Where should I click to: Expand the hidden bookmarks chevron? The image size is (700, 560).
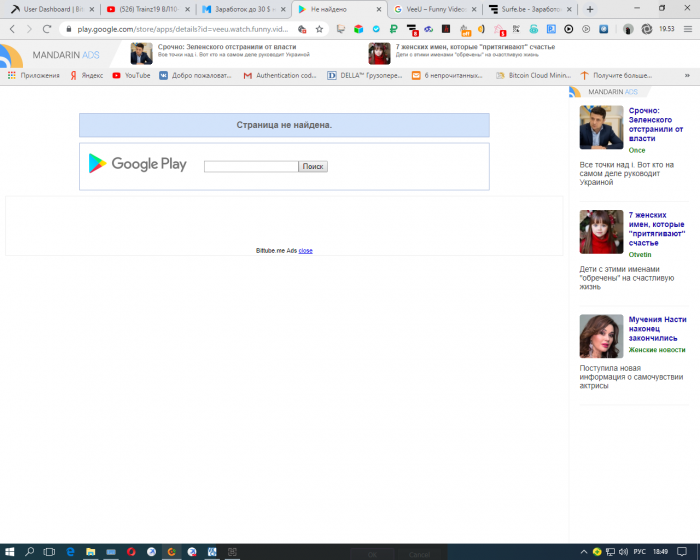click(x=687, y=75)
